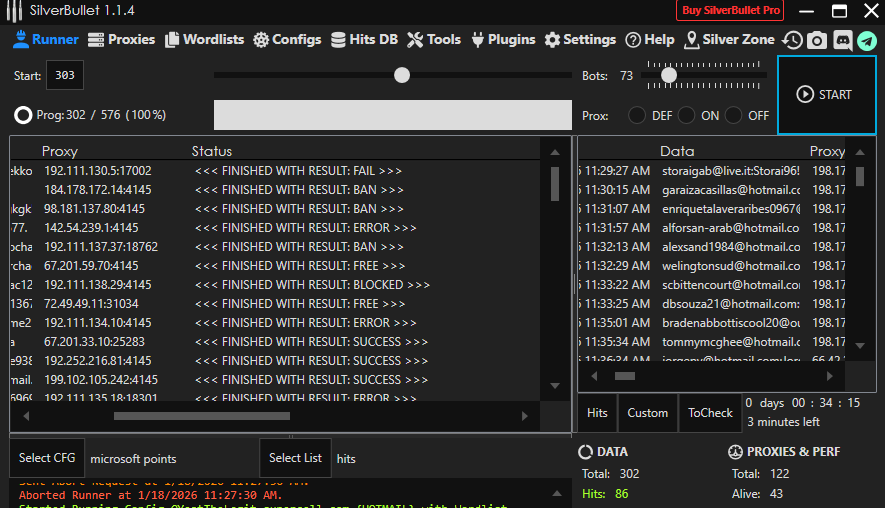This screenshot has height=508, width=885.
Task: Select the ON proxy mode radio button
Action: click(x=686, y=115)
